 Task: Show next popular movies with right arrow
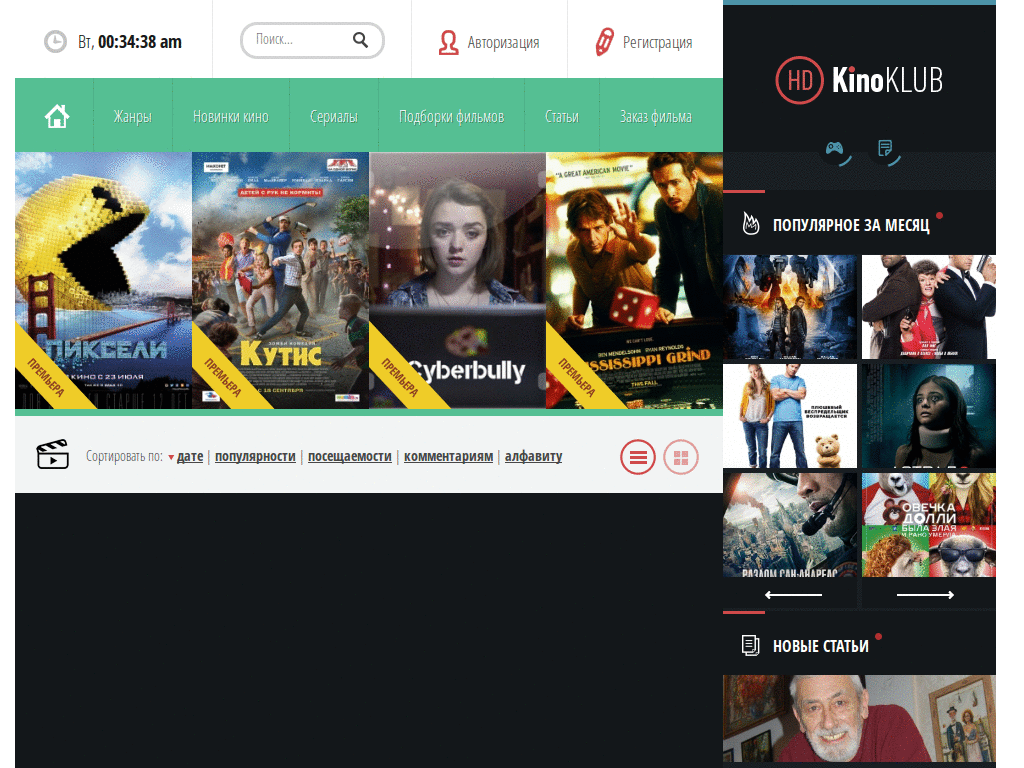925,595
